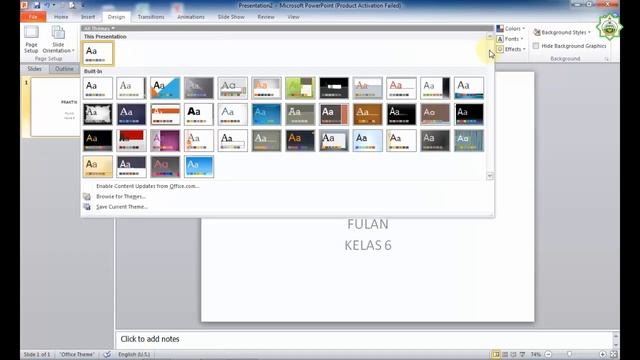Apply the orange-brown theme thumbnail
Image resolution: width=640 pixels, height=360 pixels.
coord(367,114)
